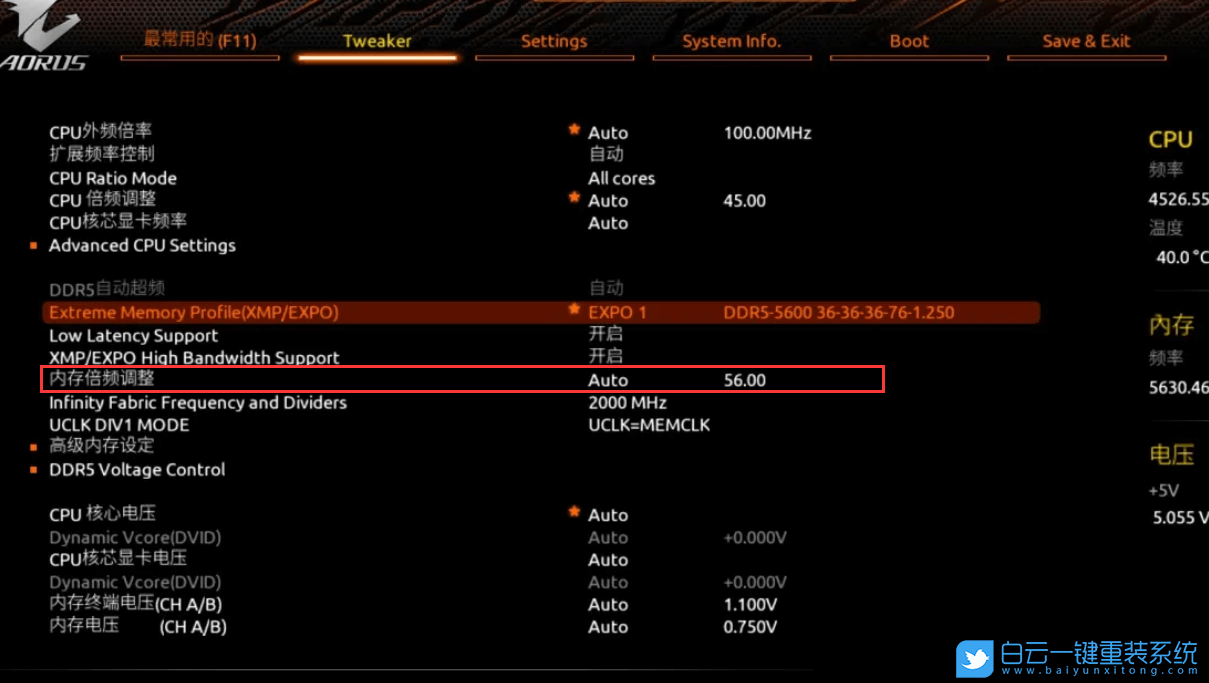The height and width of the screenshot is (683, 1209).
Task: Click the star icon beside CPU 倍频调整
Action: (574, 198)
